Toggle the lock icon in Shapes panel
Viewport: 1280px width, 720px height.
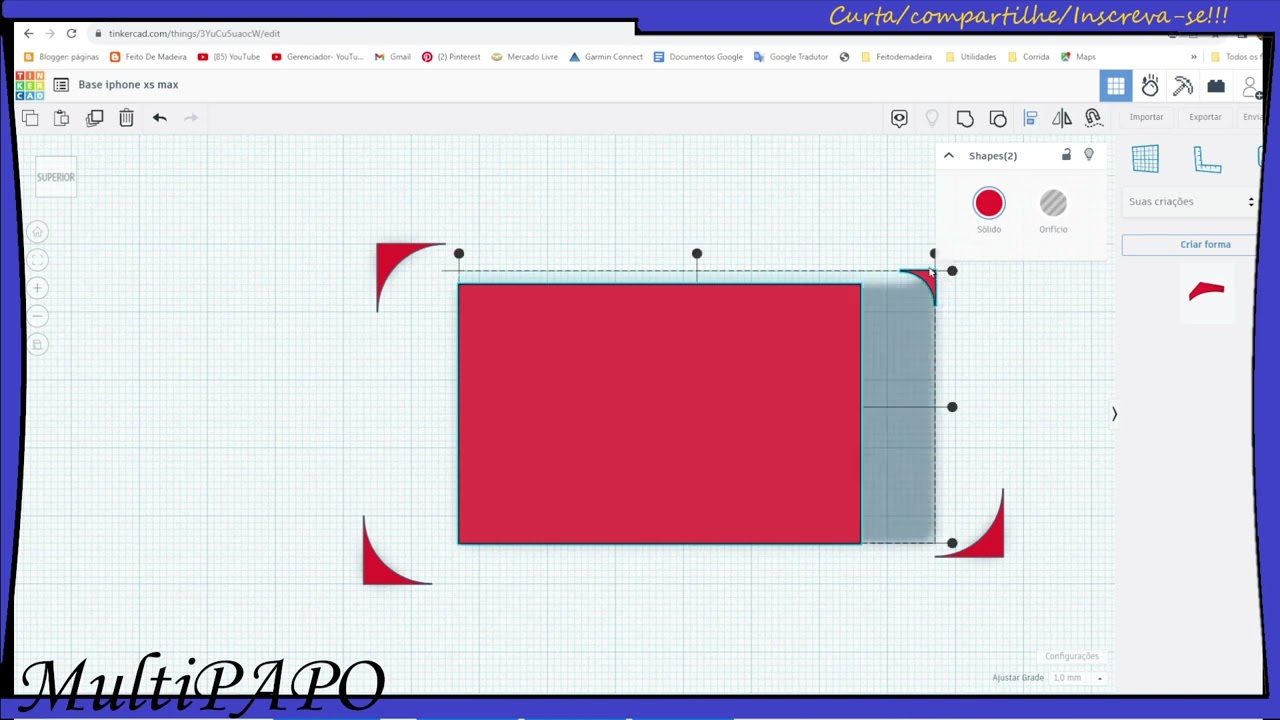pos(1066,155)
